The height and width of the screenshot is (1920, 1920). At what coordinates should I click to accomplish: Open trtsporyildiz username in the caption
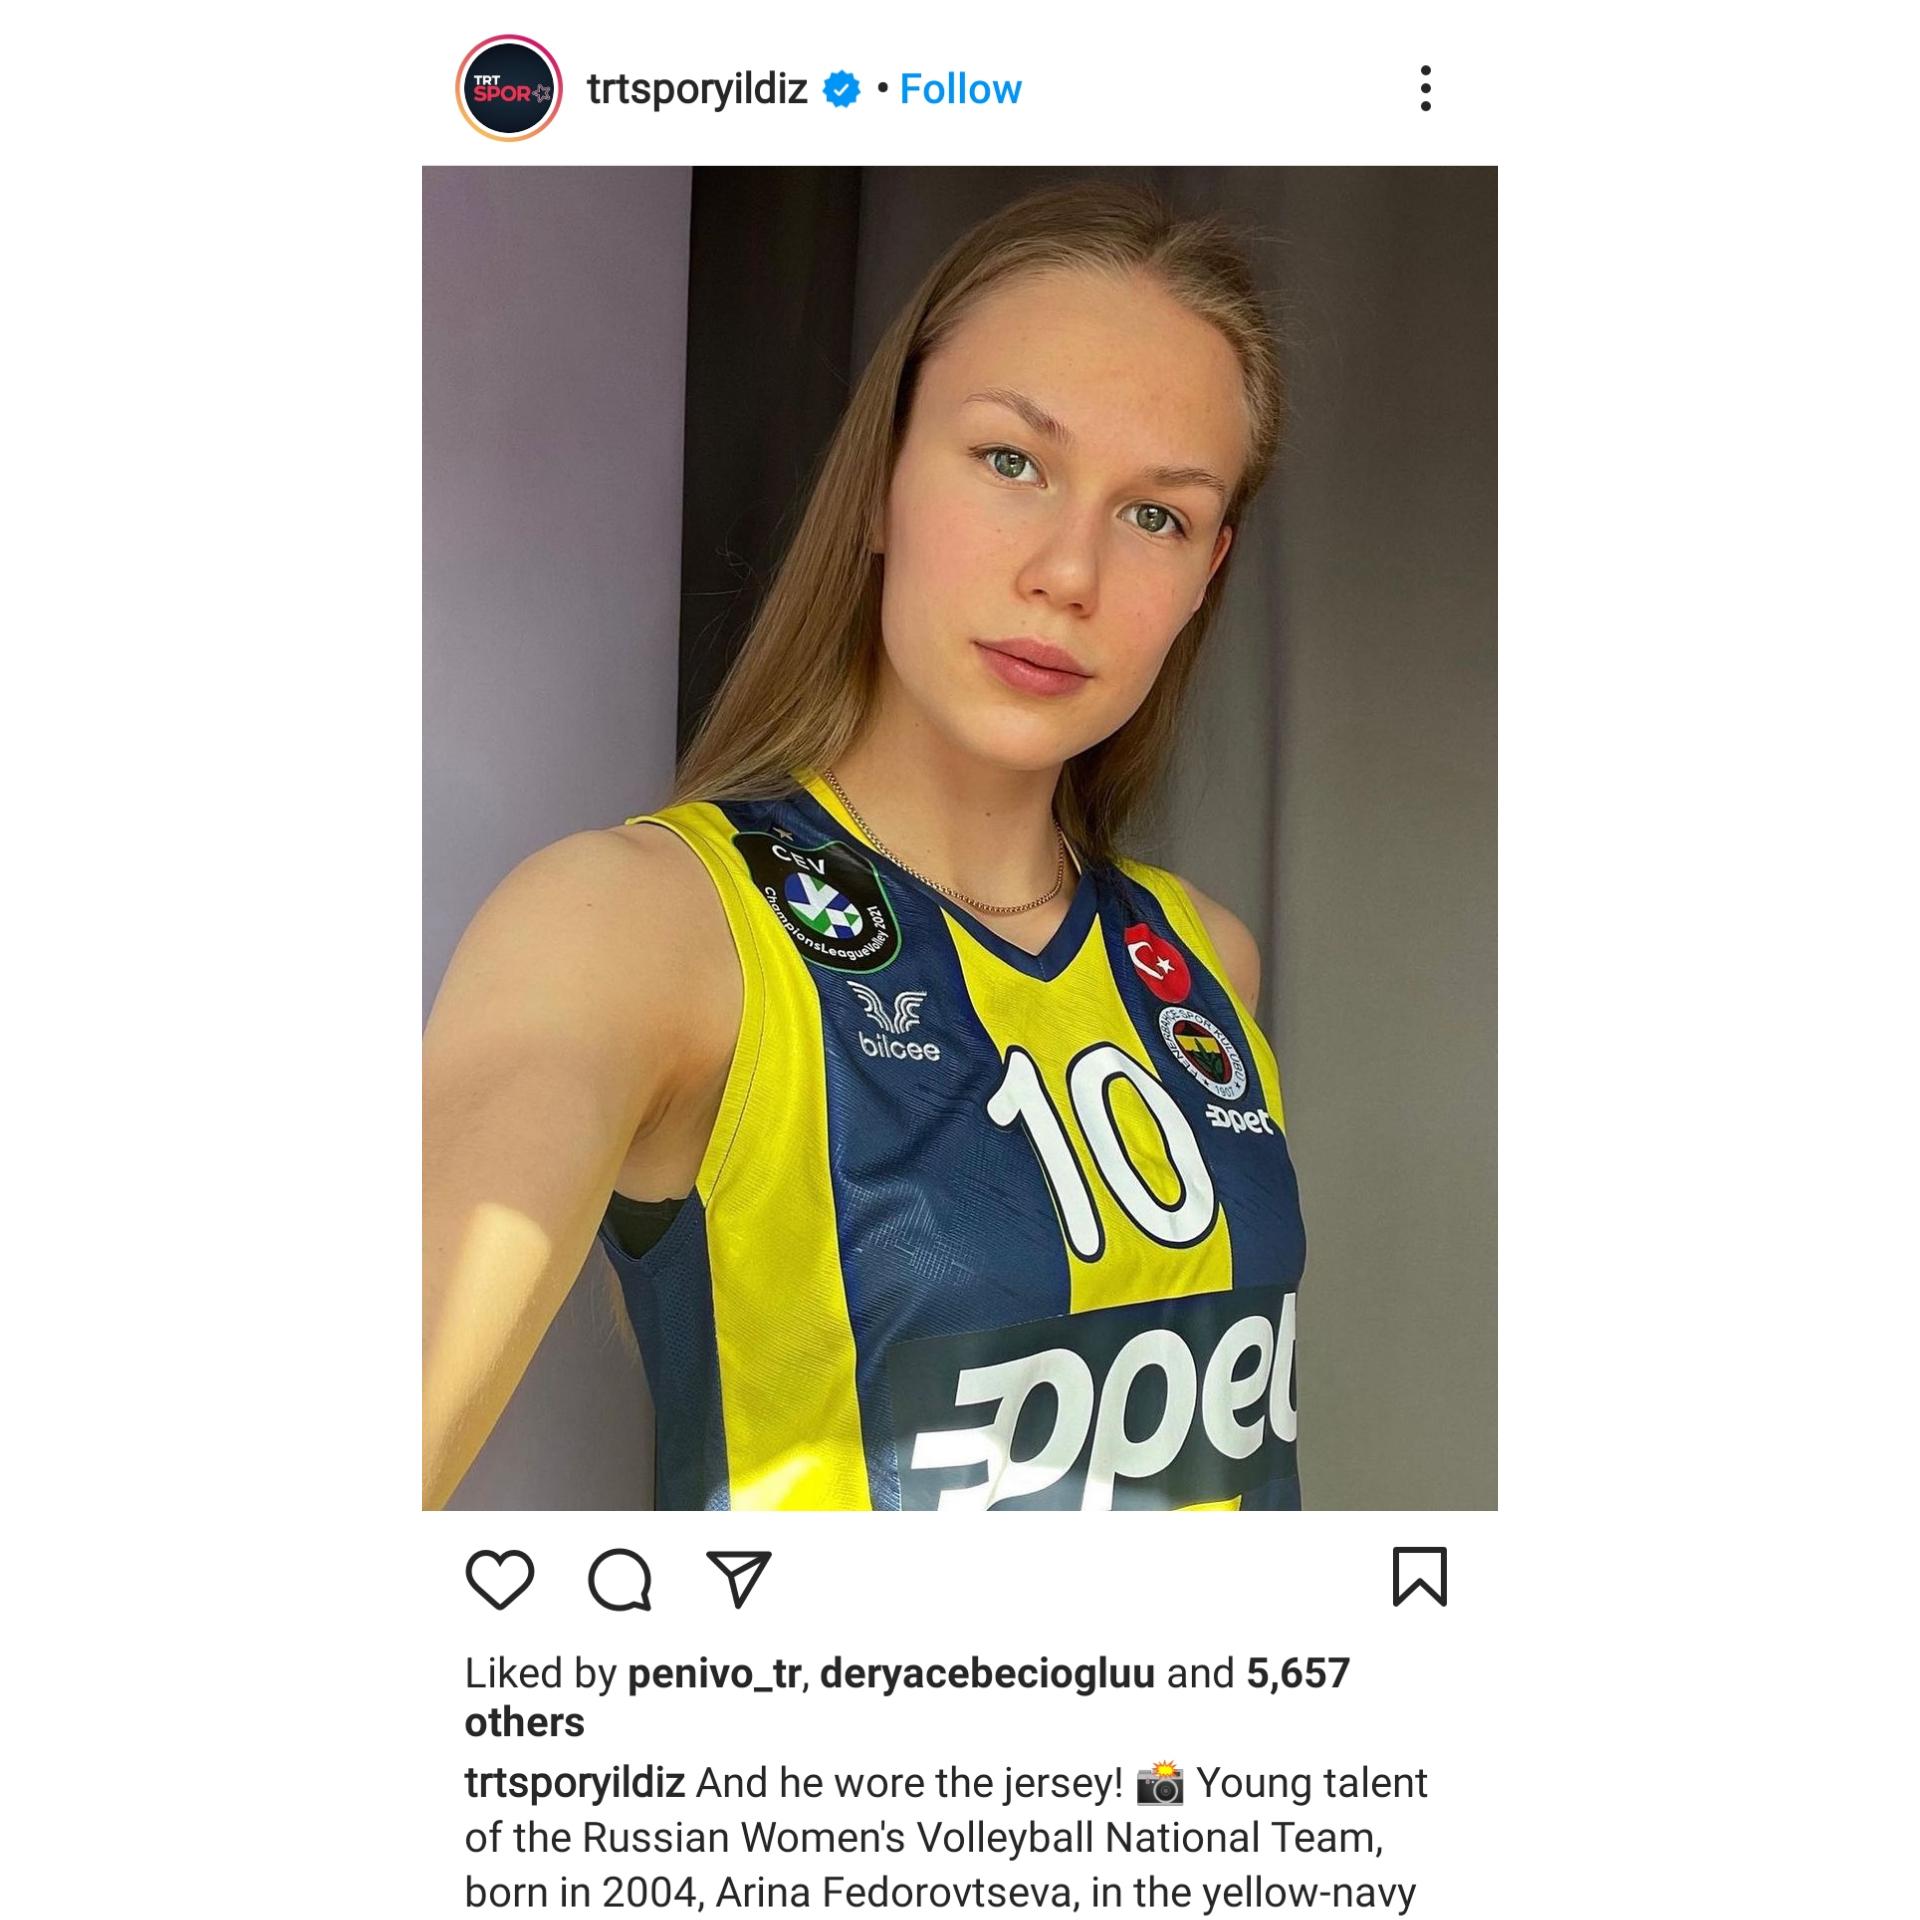[x=575, y=1783]
